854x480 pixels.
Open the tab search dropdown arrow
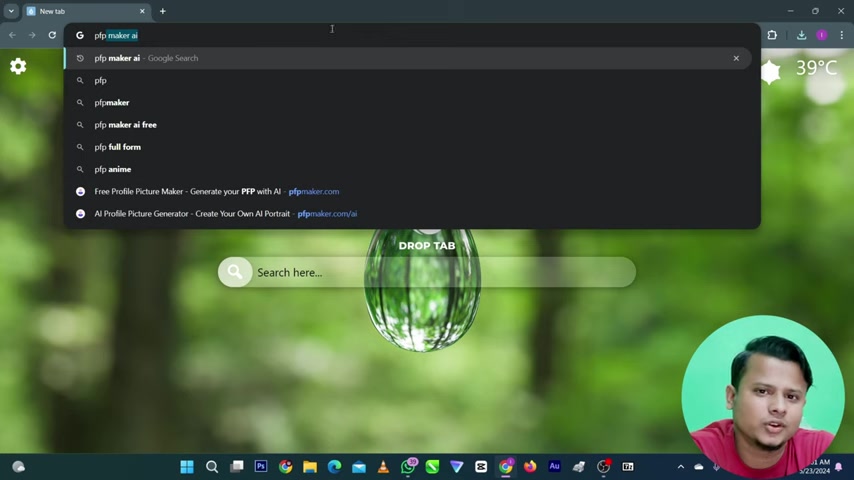(11, 11)
